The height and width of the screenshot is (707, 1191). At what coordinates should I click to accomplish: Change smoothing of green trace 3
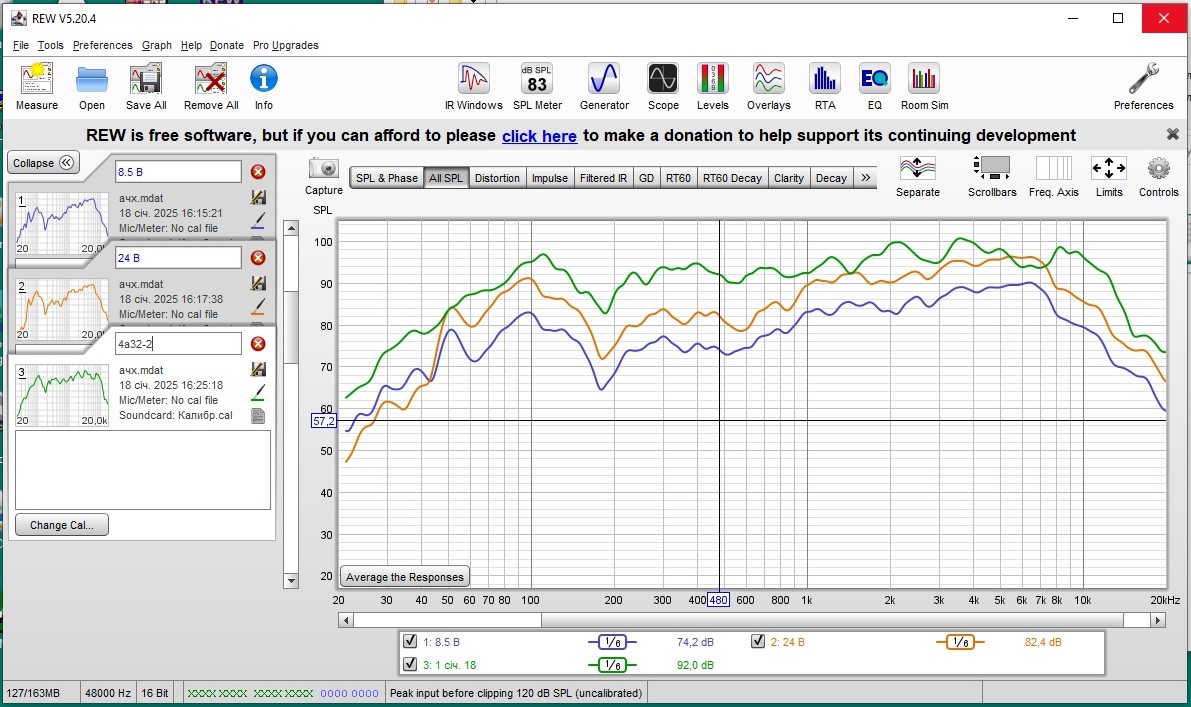(x=612, y=665)
